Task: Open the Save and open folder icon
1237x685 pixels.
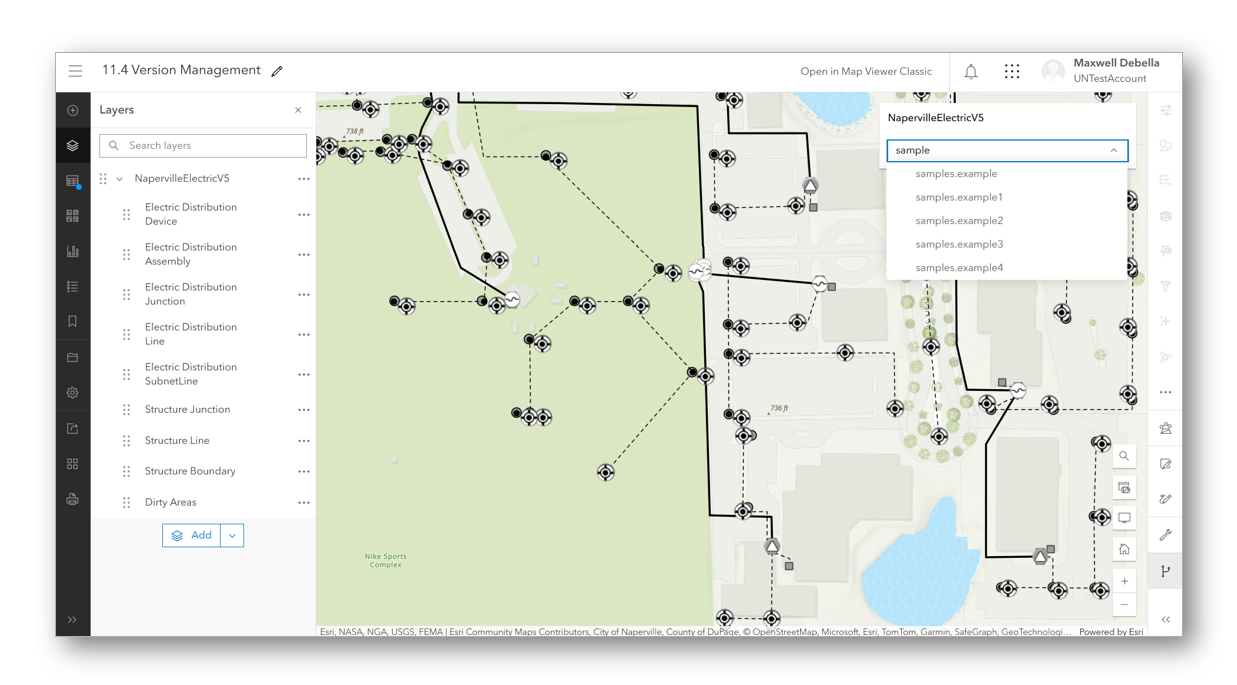Action: 73,358
